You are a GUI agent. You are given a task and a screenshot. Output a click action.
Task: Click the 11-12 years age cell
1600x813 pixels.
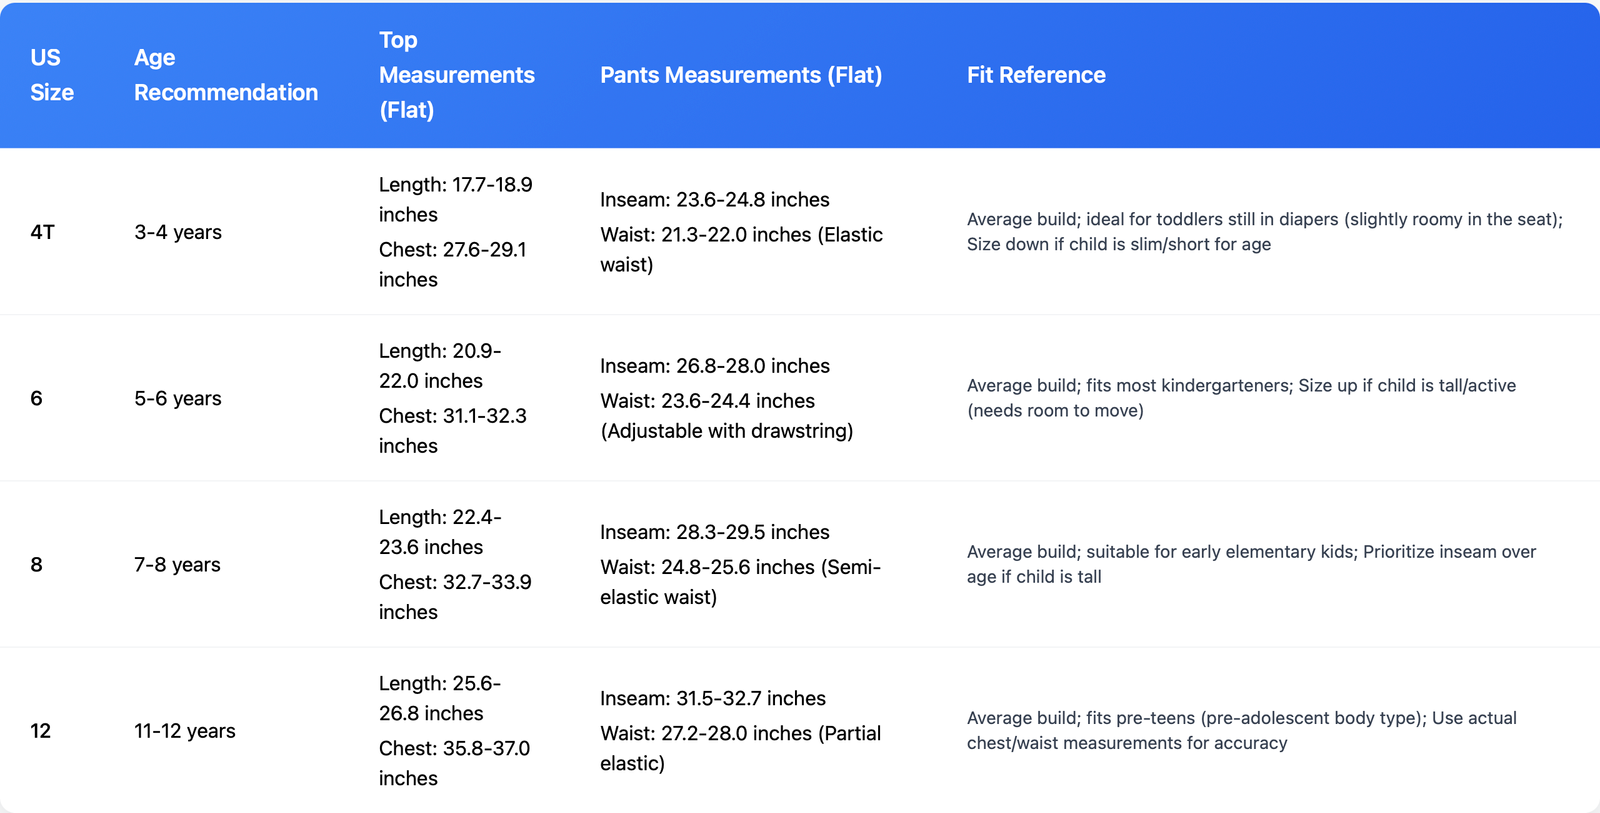(x=185, y=731)
